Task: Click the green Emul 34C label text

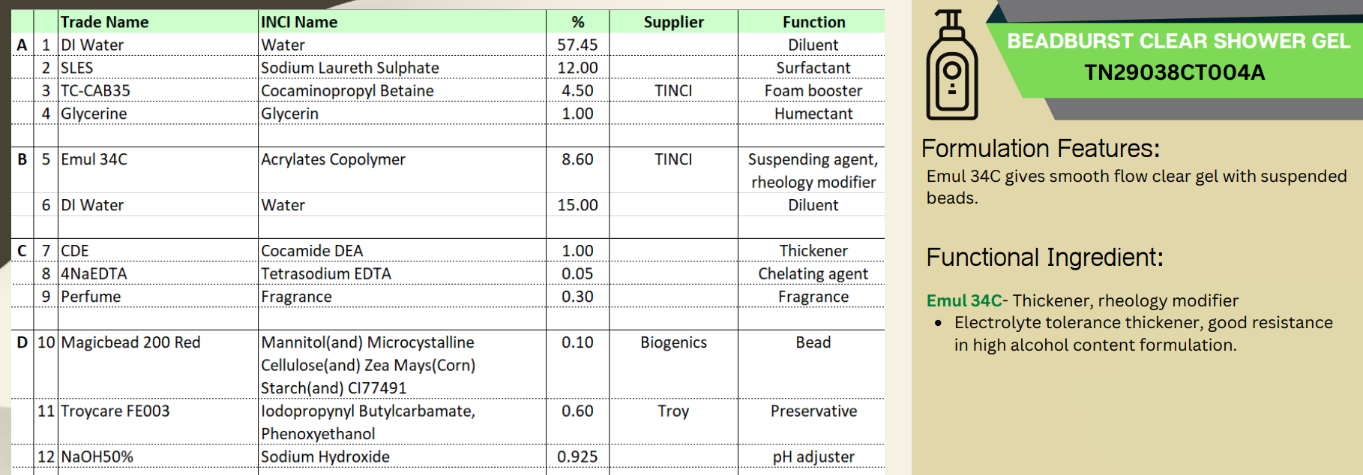Action: [x=964, y=301]
